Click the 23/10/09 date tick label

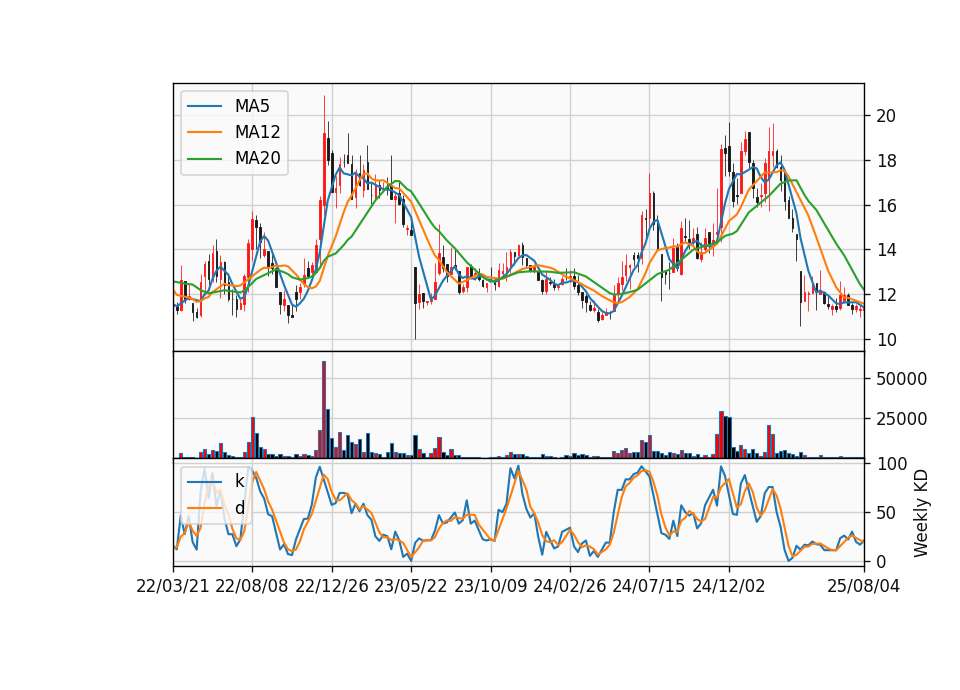(x=490, y=586)
